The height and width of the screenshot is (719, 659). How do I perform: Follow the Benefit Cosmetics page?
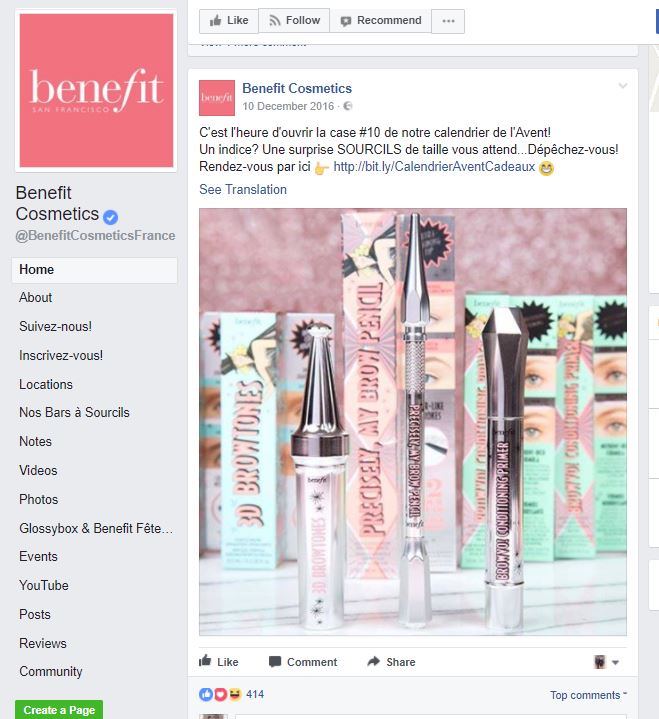coord(294,21)
